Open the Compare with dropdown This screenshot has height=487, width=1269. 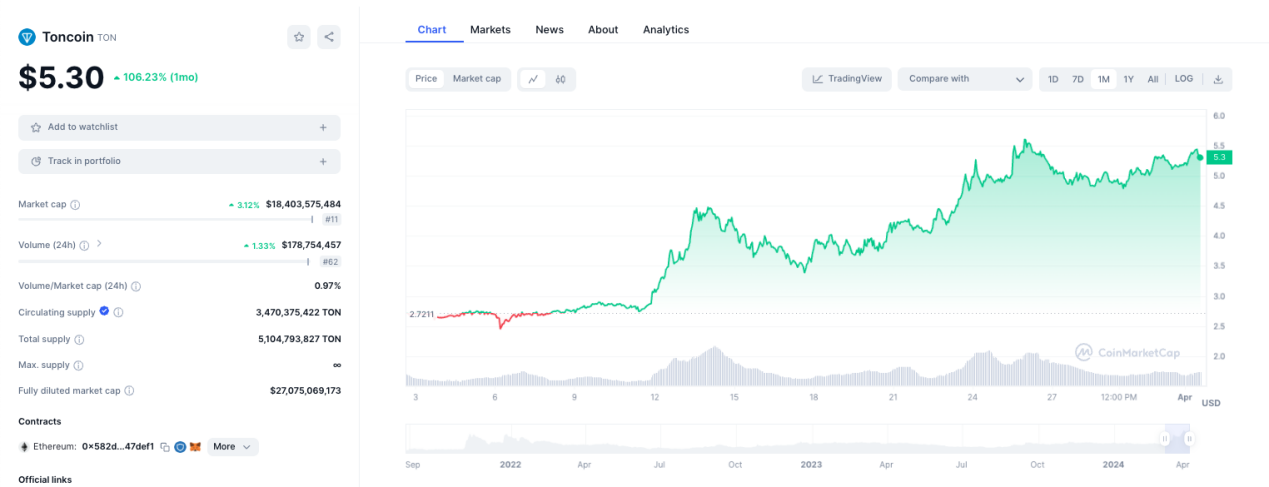[x=966, y=79]
